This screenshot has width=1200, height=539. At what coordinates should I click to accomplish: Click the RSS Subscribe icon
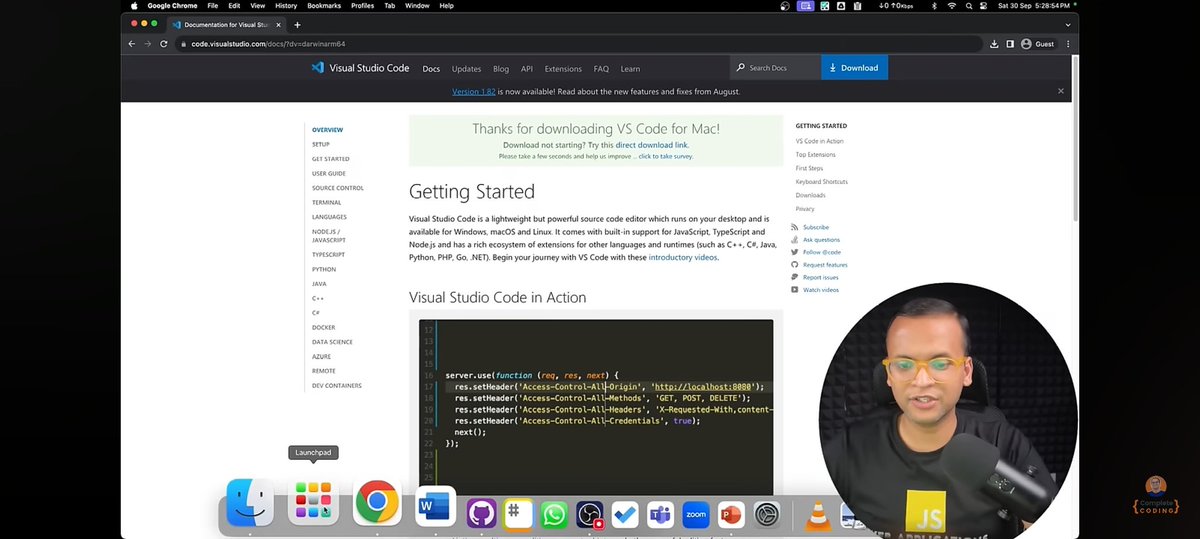click(x=795, y=227)
